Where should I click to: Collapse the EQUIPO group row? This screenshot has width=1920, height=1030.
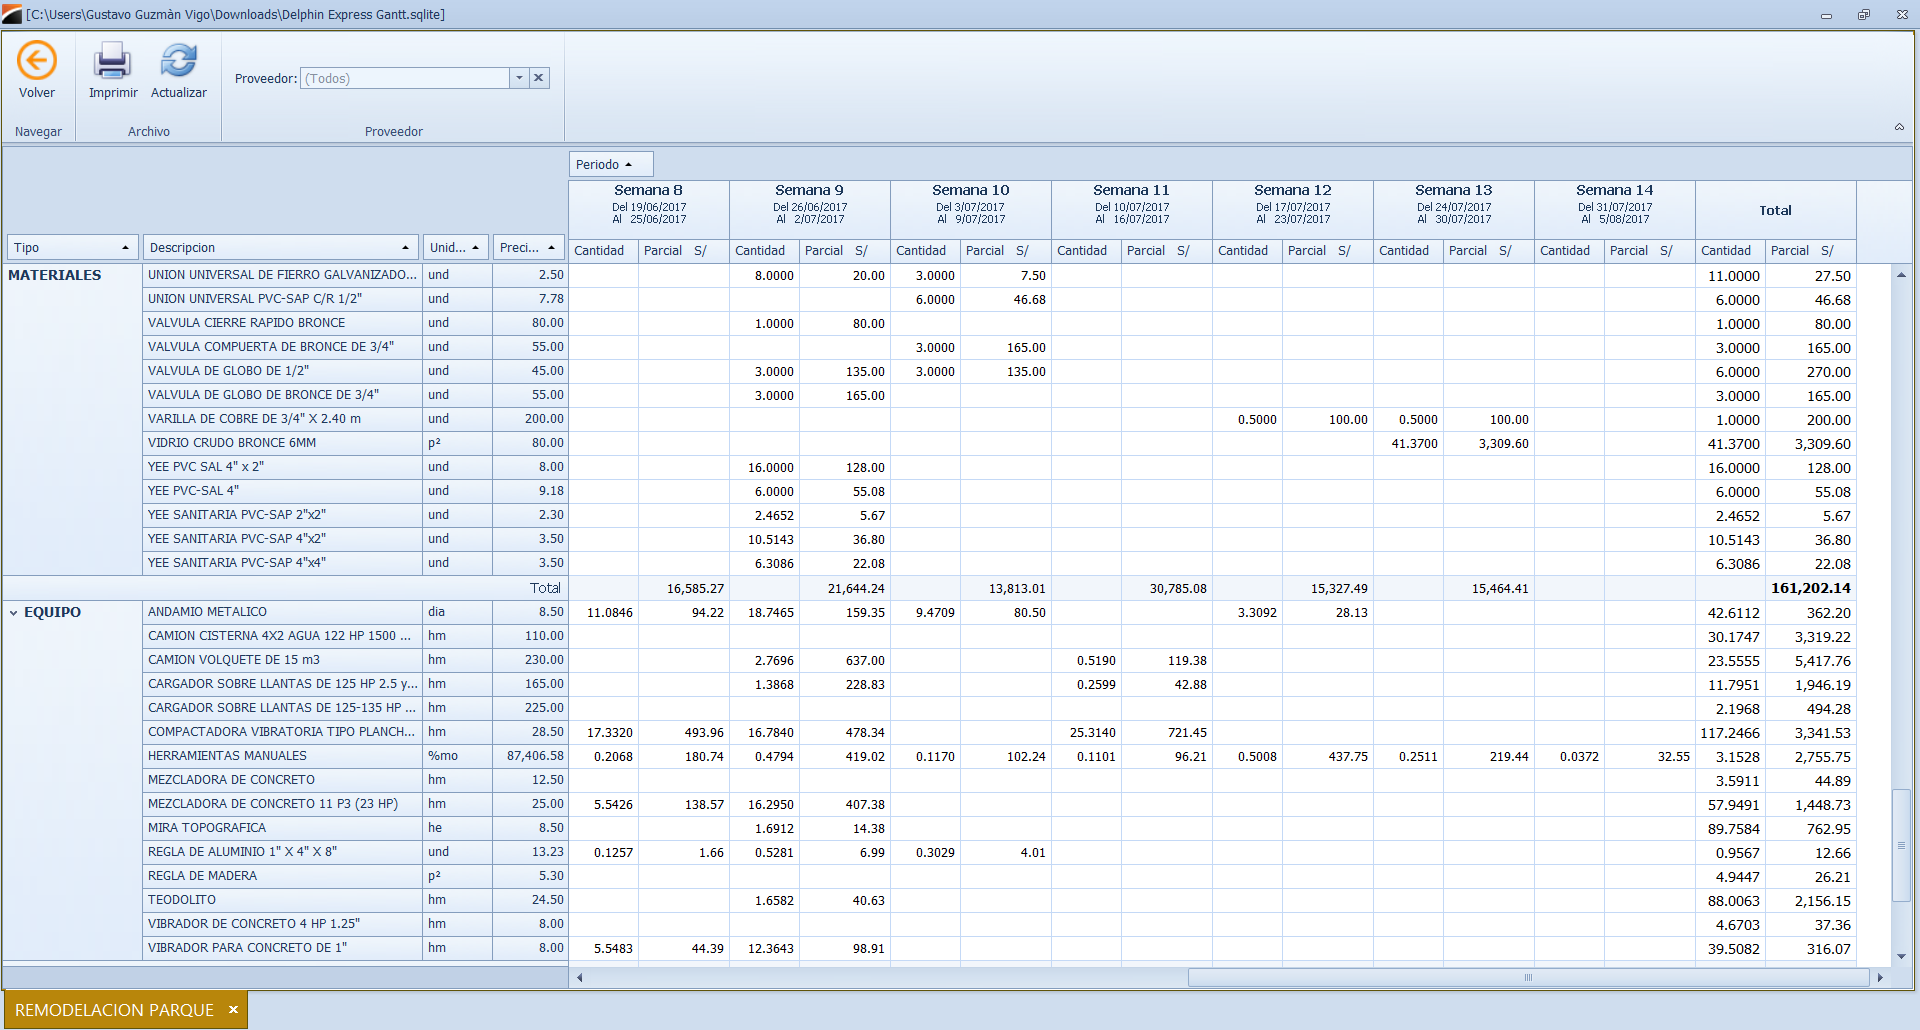pos(14,613)
